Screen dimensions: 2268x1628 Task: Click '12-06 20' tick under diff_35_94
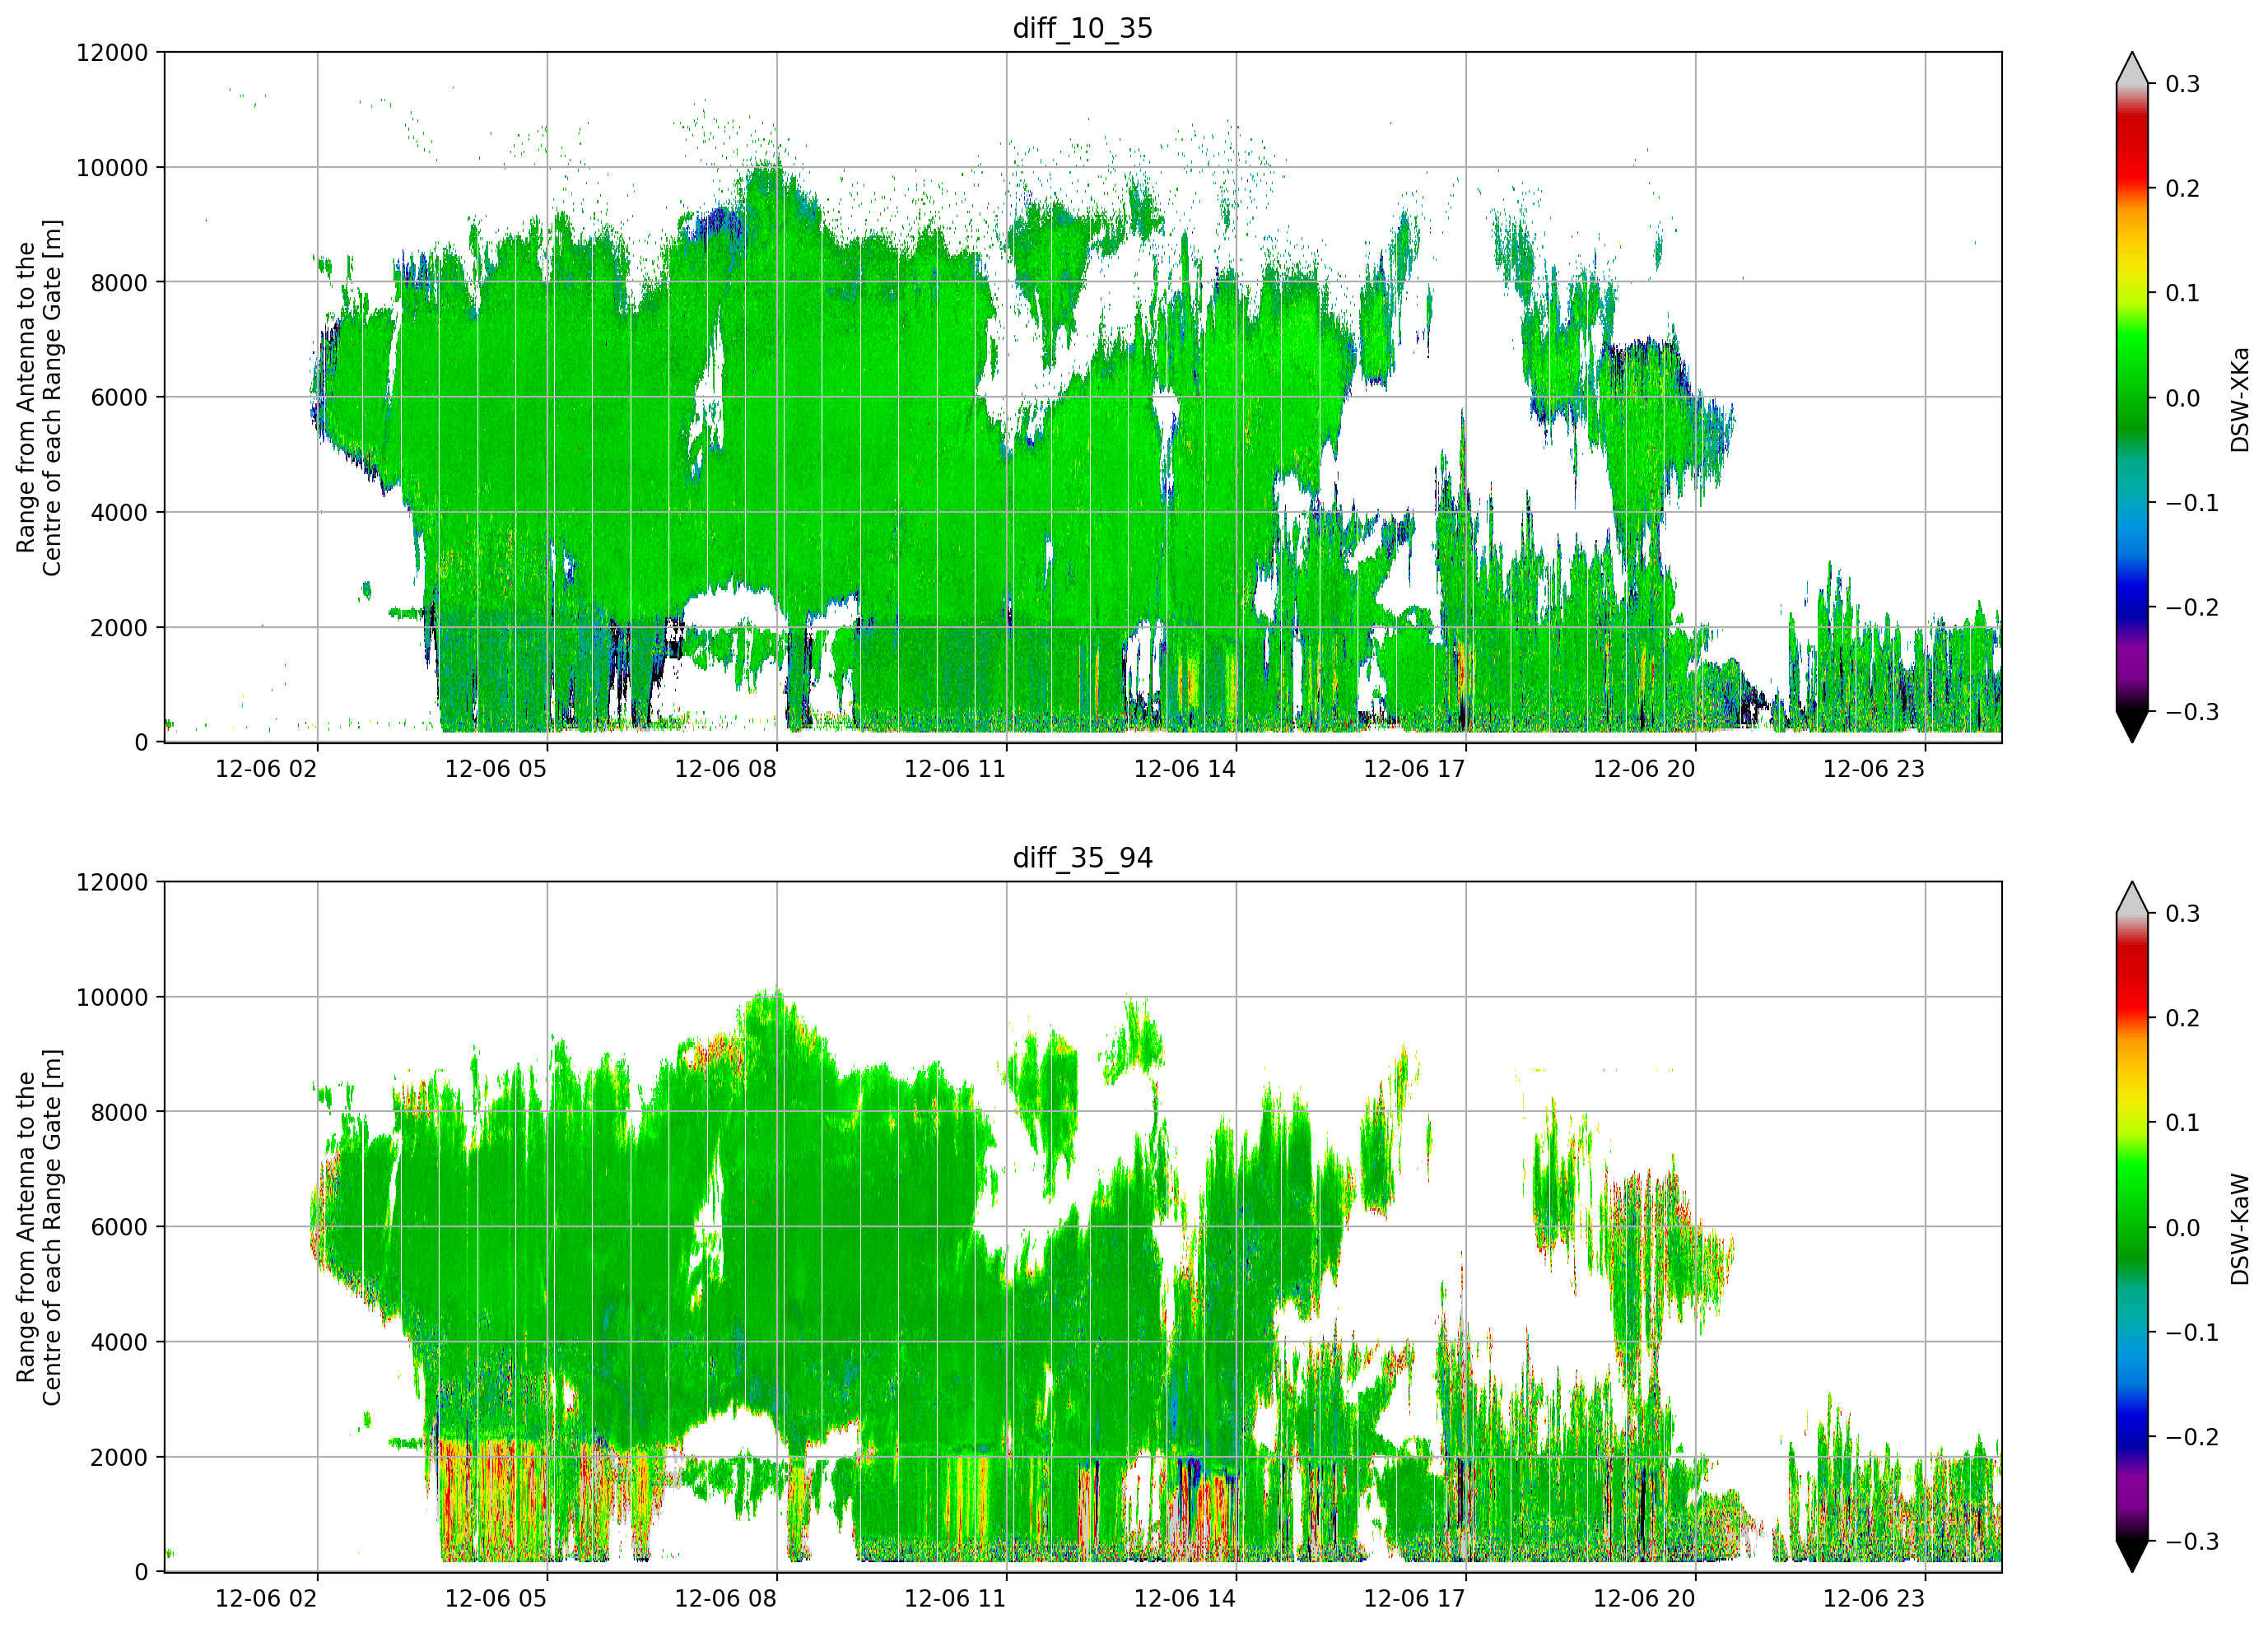(1644, 1599)
